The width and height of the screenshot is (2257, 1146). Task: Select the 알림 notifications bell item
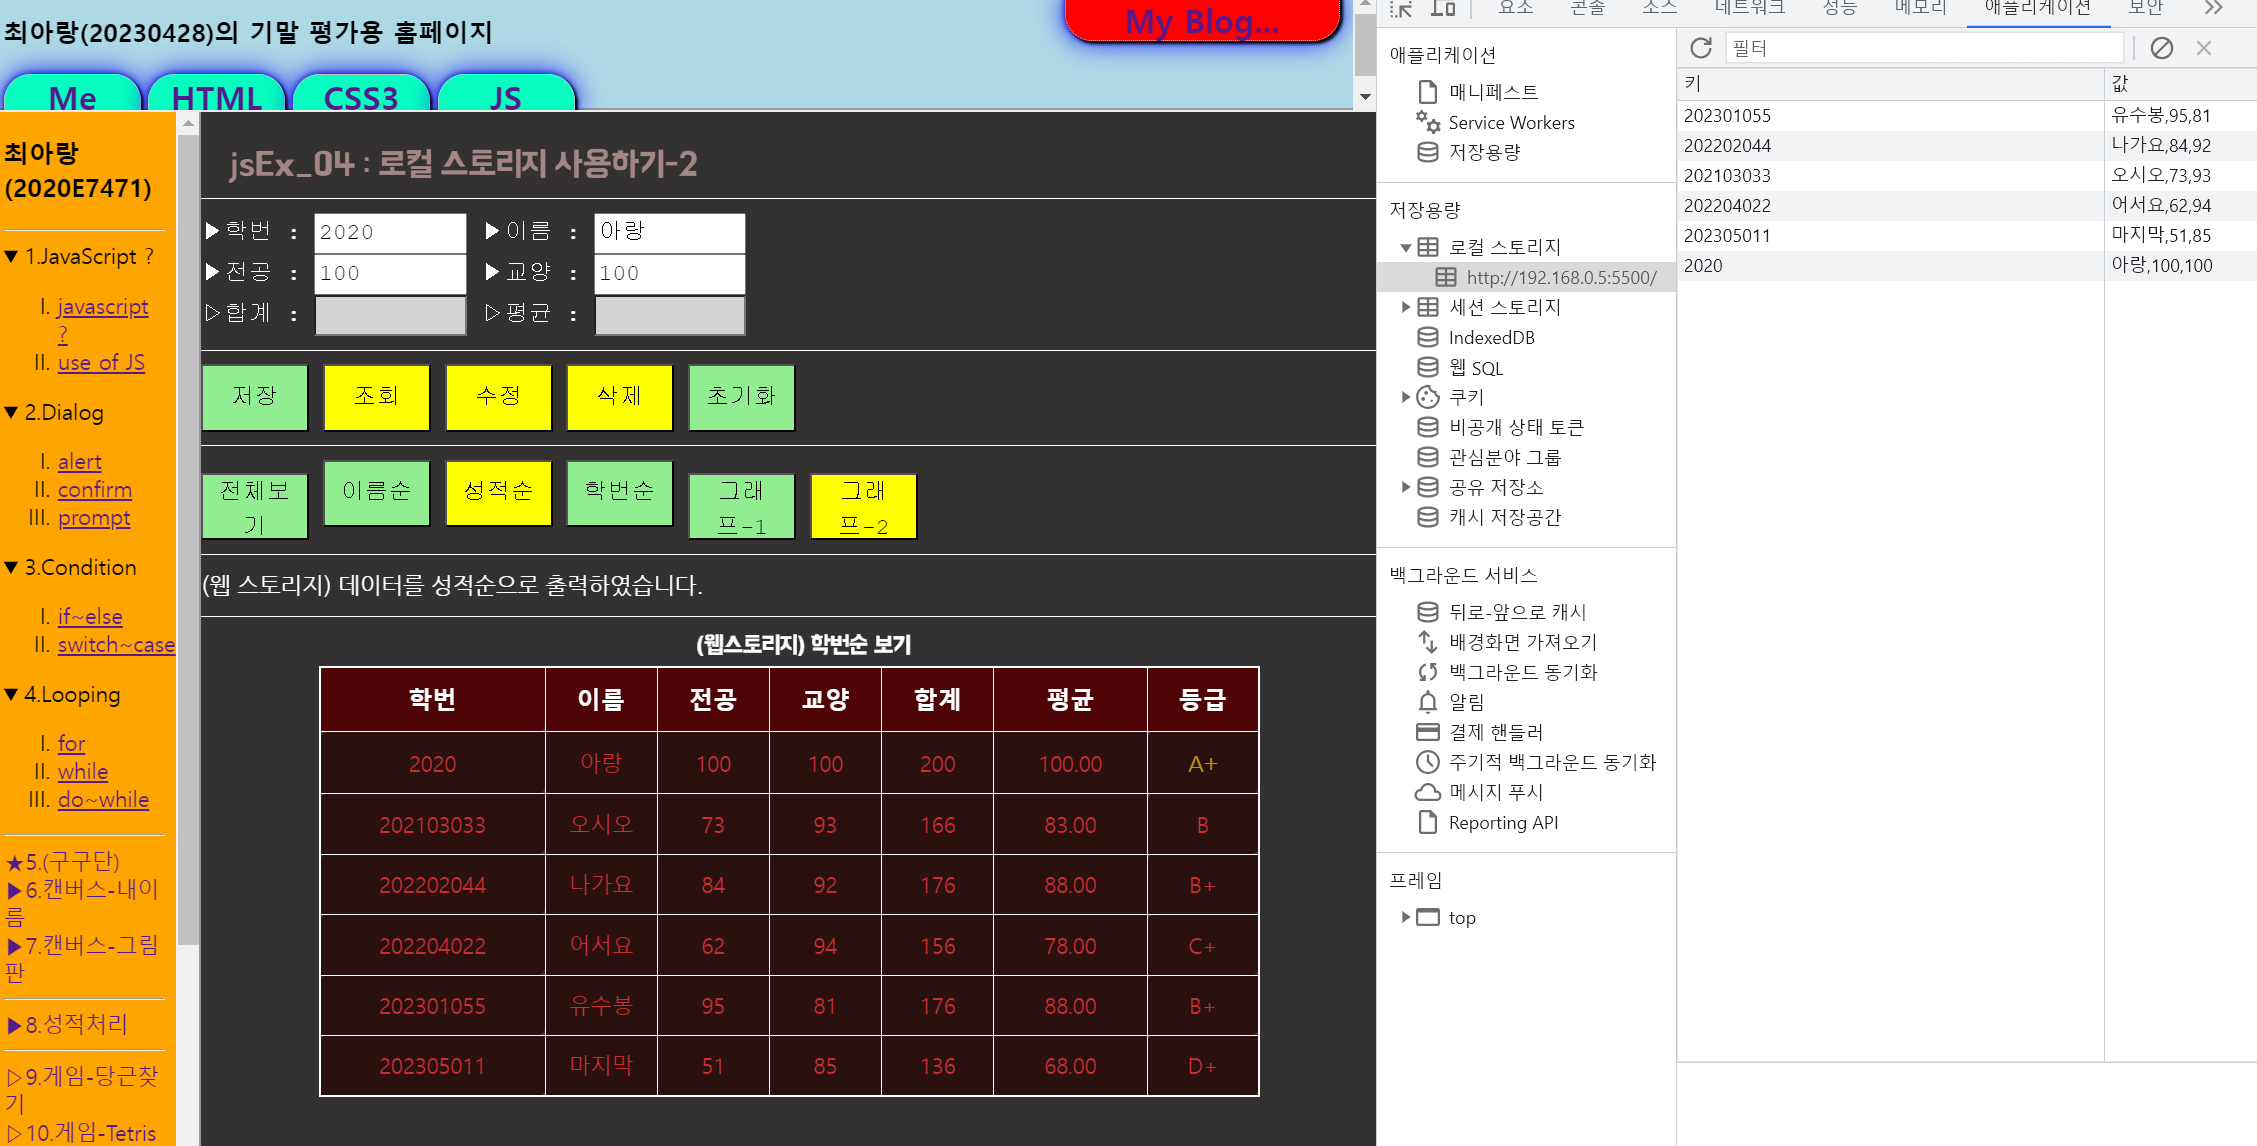[x=1466, y=702]
